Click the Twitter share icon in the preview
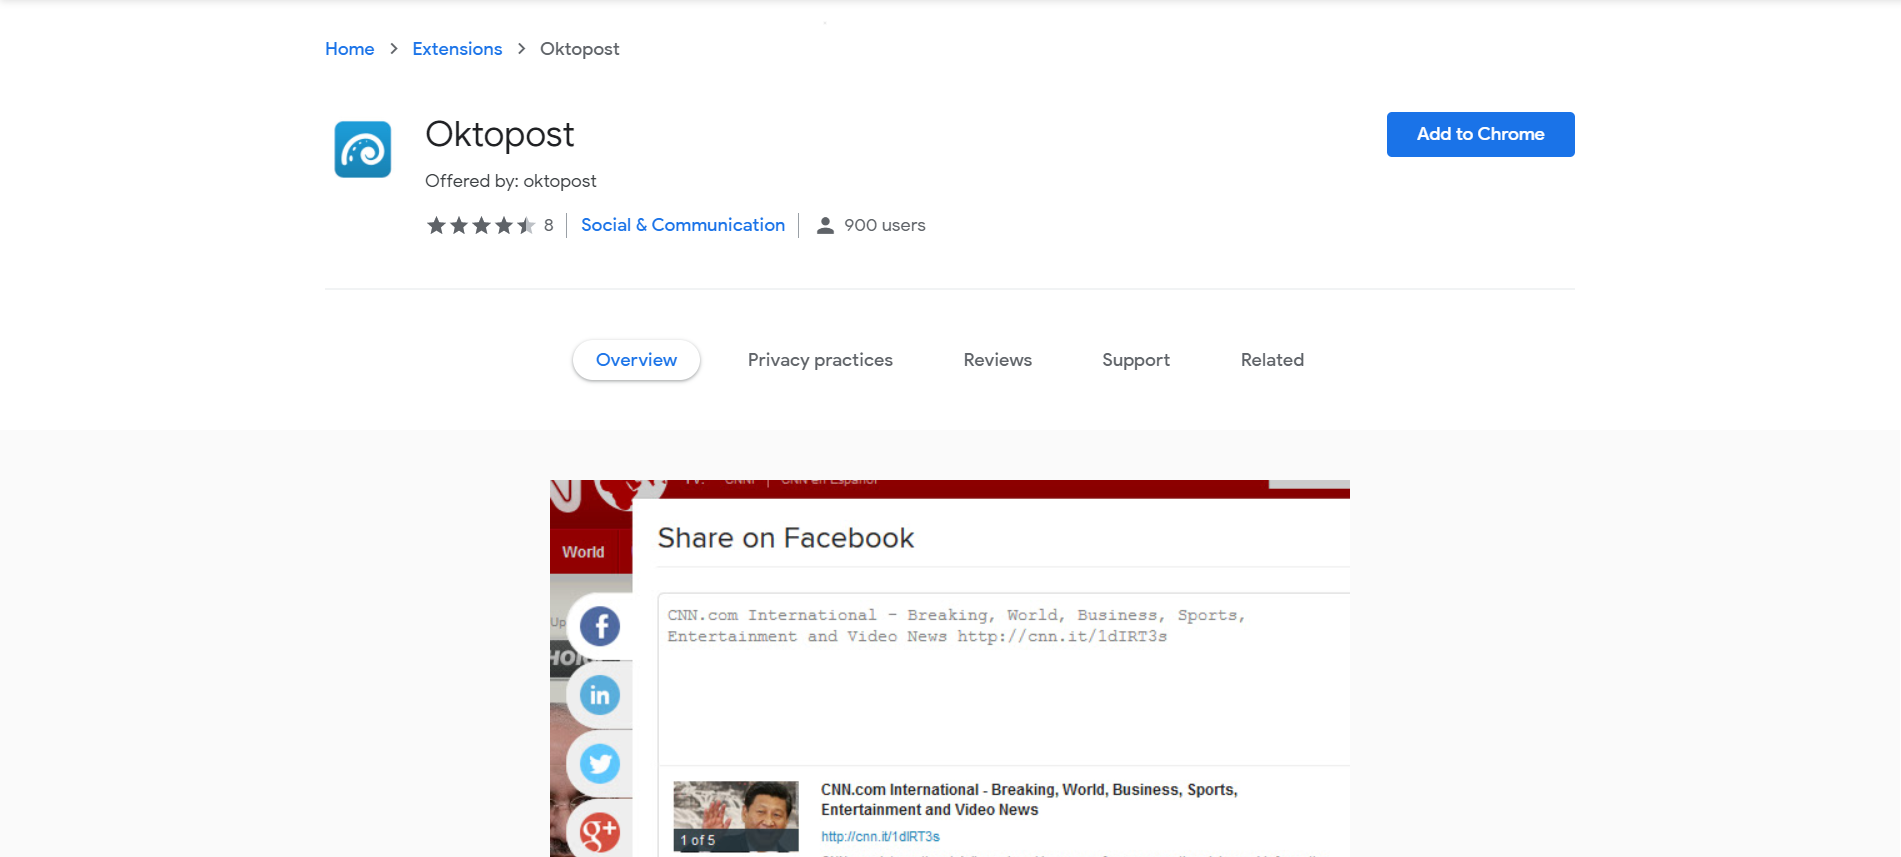 tap(600, 764)
